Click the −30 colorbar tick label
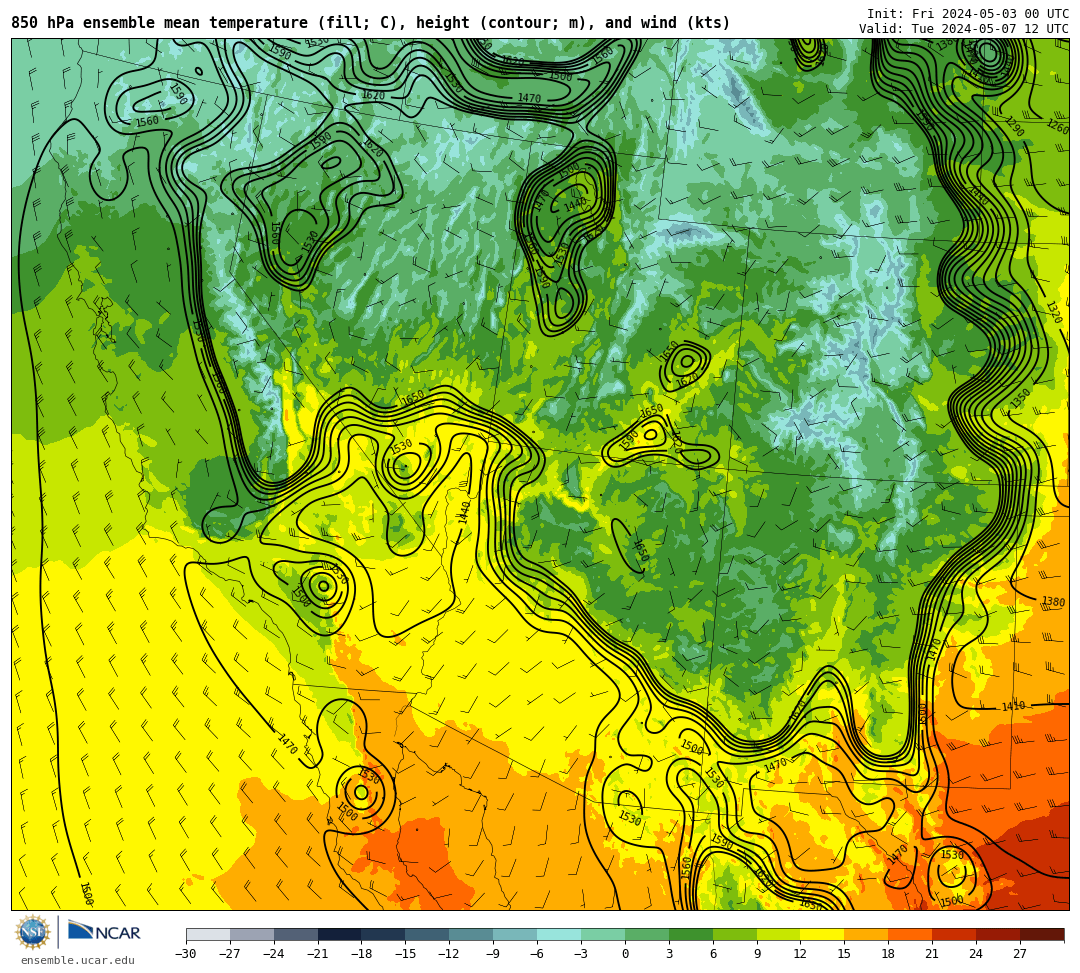This screenshot has height=973, width=1080. 186,954
